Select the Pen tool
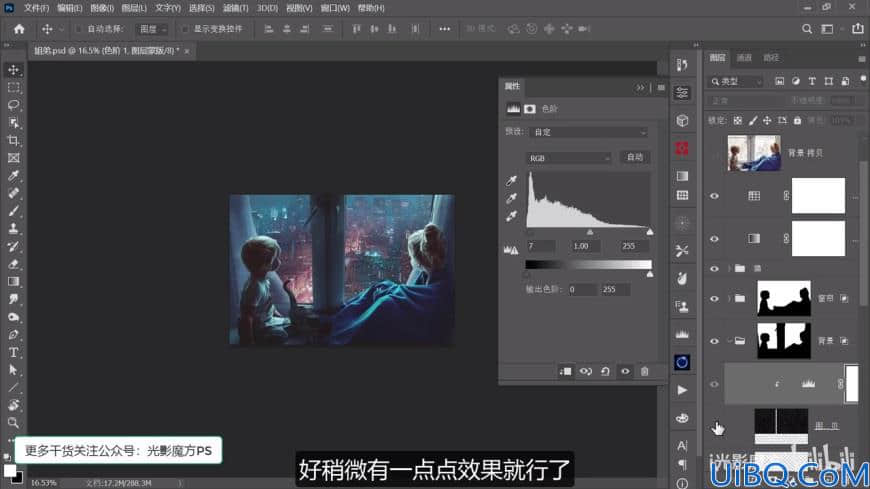The width and height of the screenshot is (870, 489). pos(13,335)
